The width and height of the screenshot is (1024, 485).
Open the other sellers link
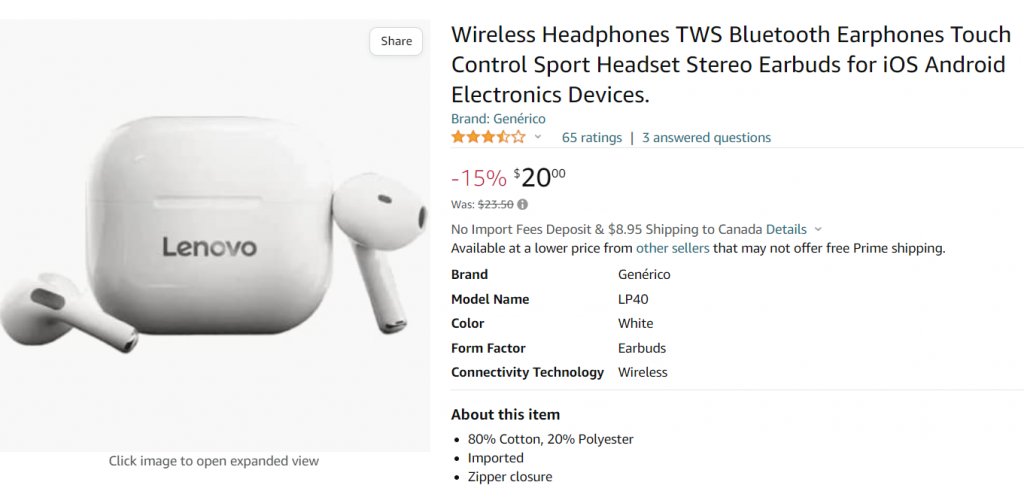[x=672, y=248]
